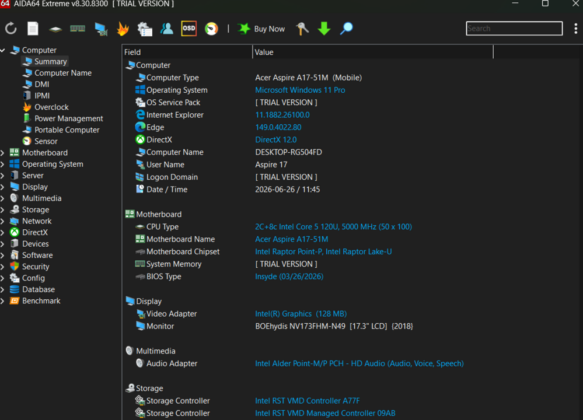Expand the Multimedia tree node
The image size is (583, 420).
tap(2, 198)
